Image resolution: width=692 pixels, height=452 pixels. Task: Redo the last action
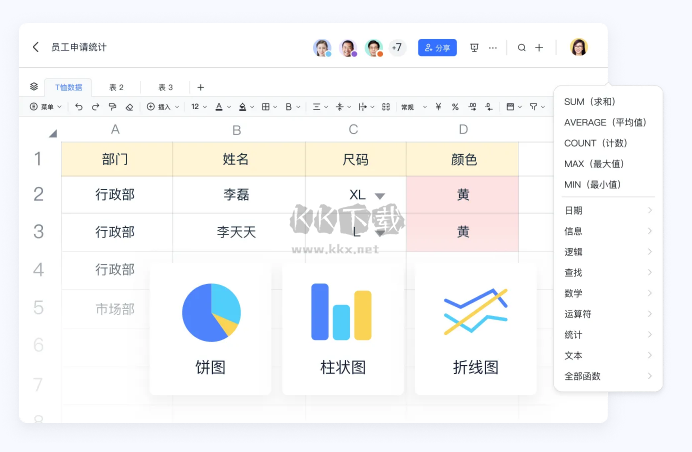pos(95,107)
